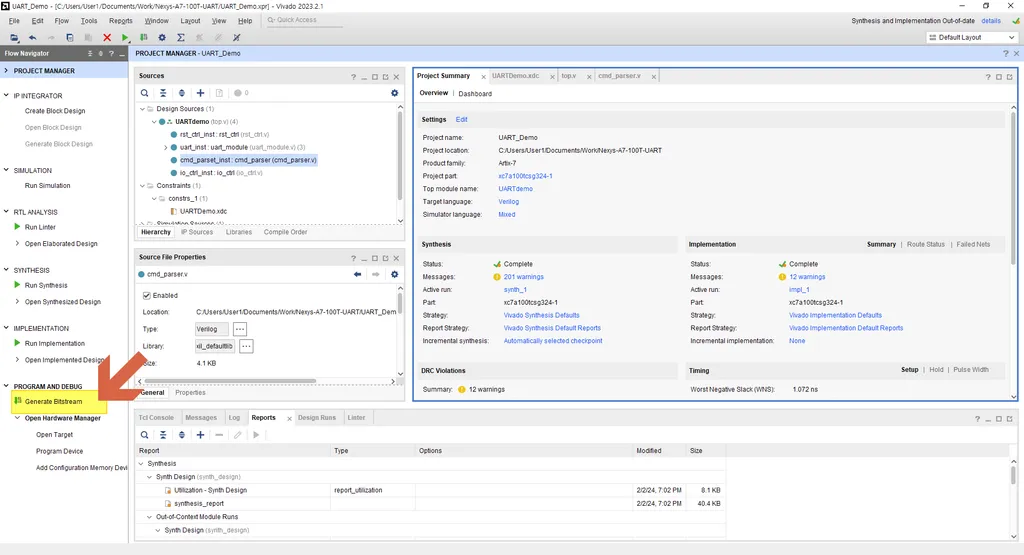Add sources with the plus icon

tap(200, 93)
